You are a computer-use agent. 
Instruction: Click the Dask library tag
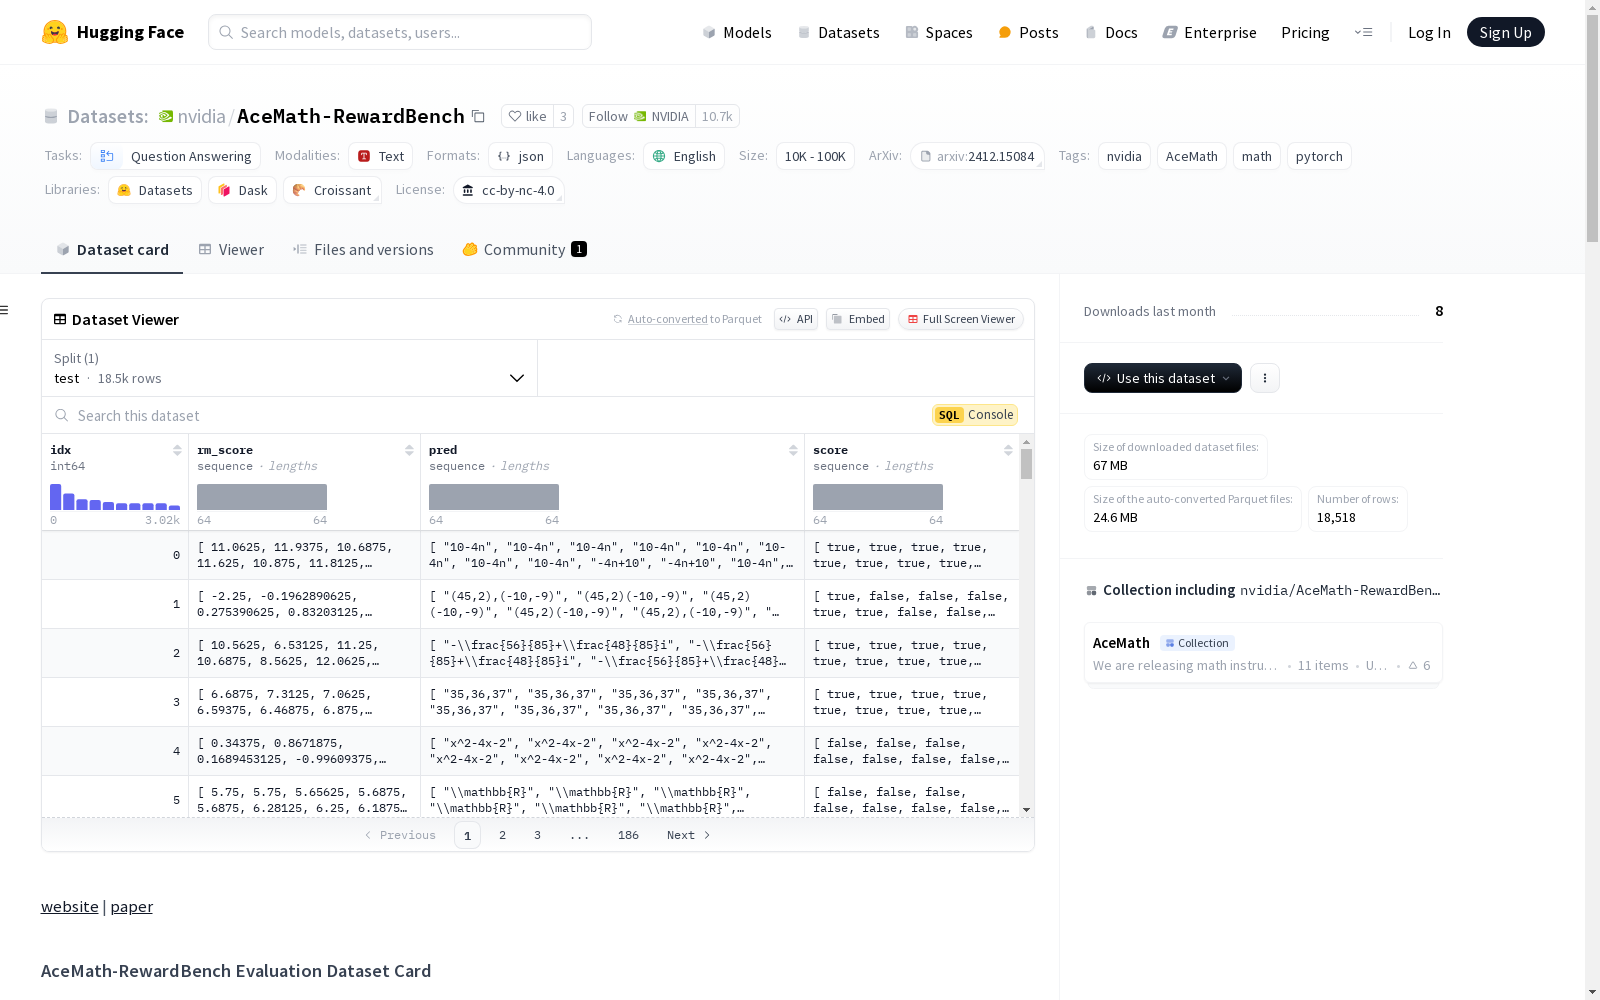click(x=243, y=190)
